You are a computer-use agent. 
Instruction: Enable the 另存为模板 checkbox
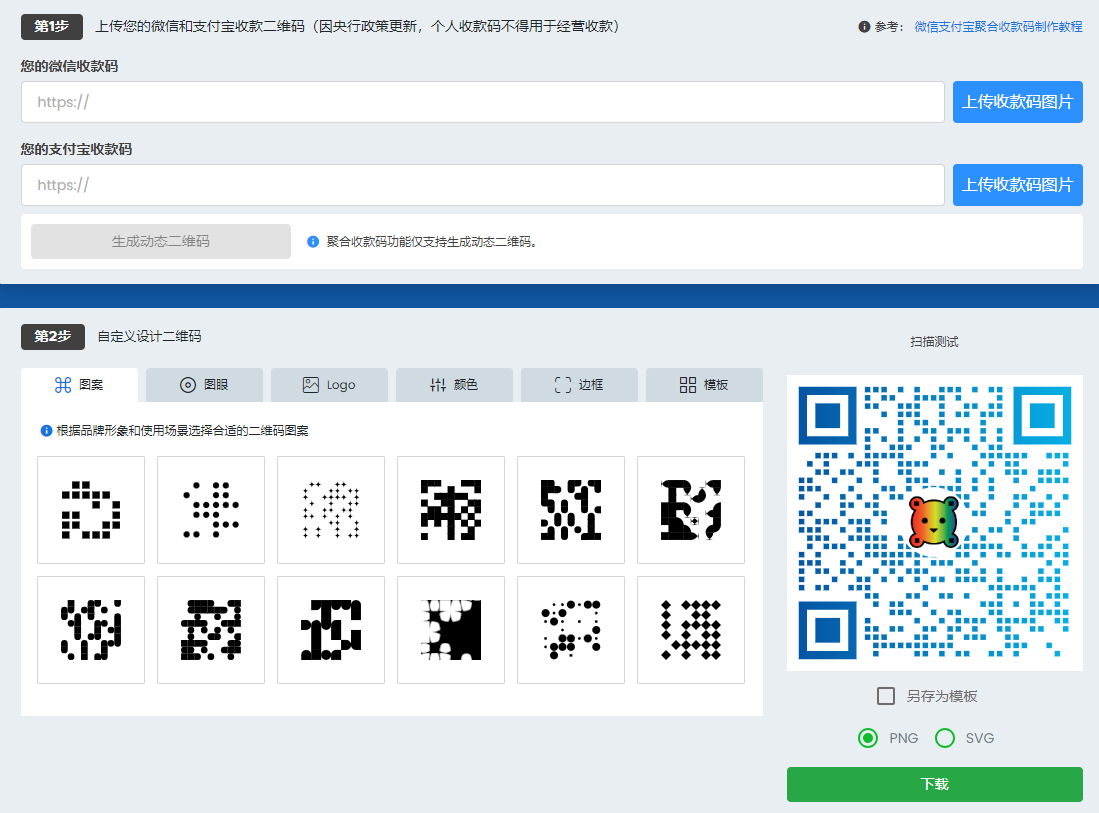pos(886,696)
